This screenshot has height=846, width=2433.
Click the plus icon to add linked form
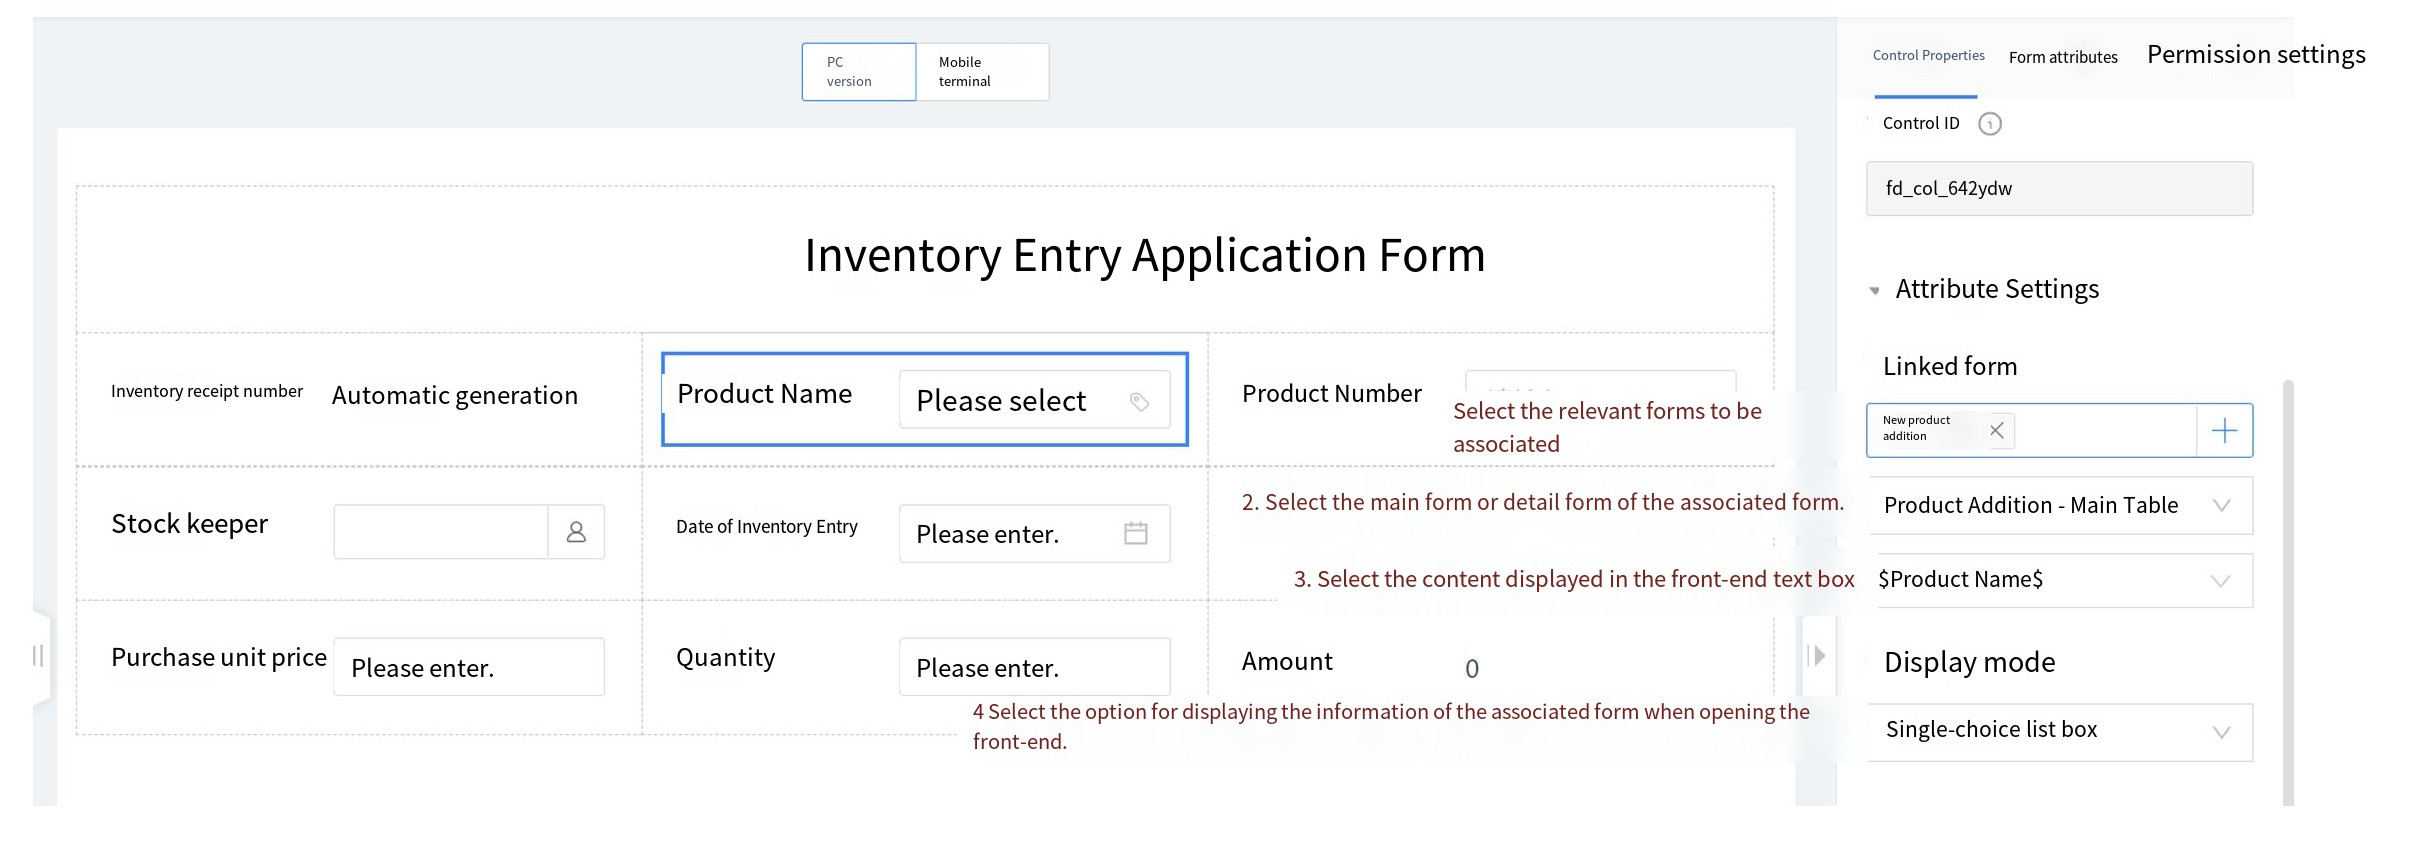pyautogui.click(x=2224, y=431)
